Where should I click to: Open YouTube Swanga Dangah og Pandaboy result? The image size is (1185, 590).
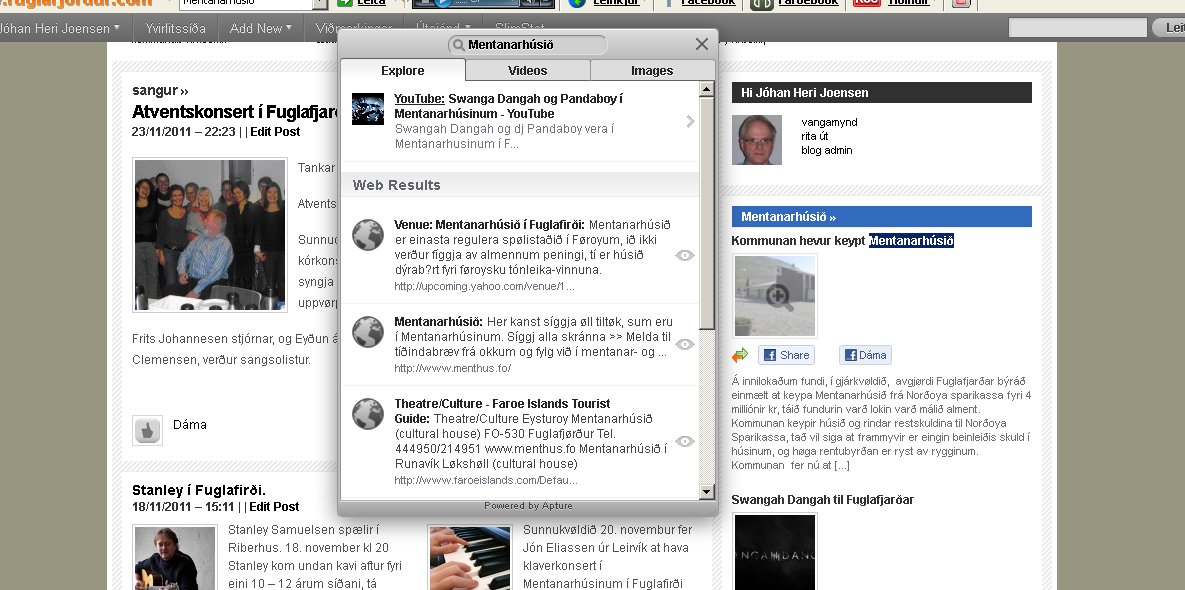click(x=509, y=107)
